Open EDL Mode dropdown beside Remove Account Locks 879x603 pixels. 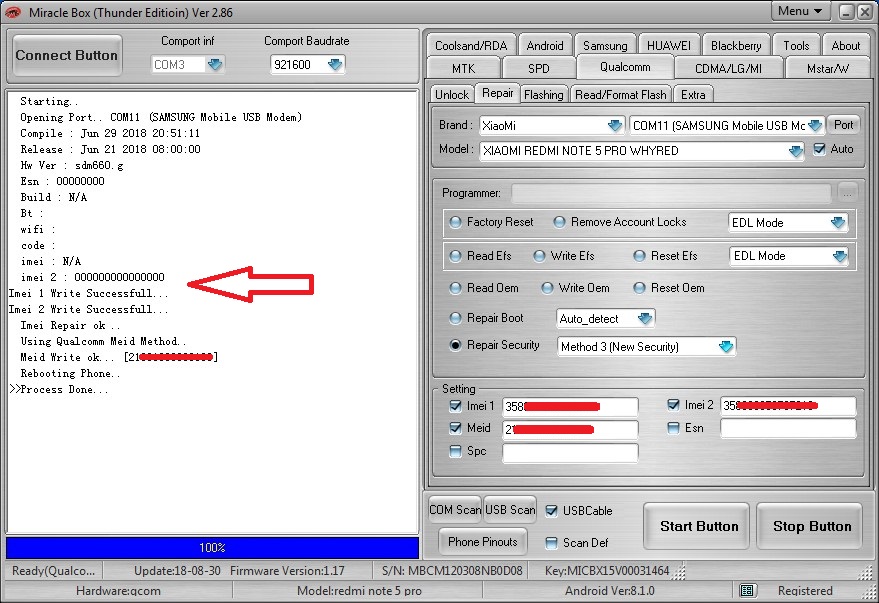(x=838, y=222)
